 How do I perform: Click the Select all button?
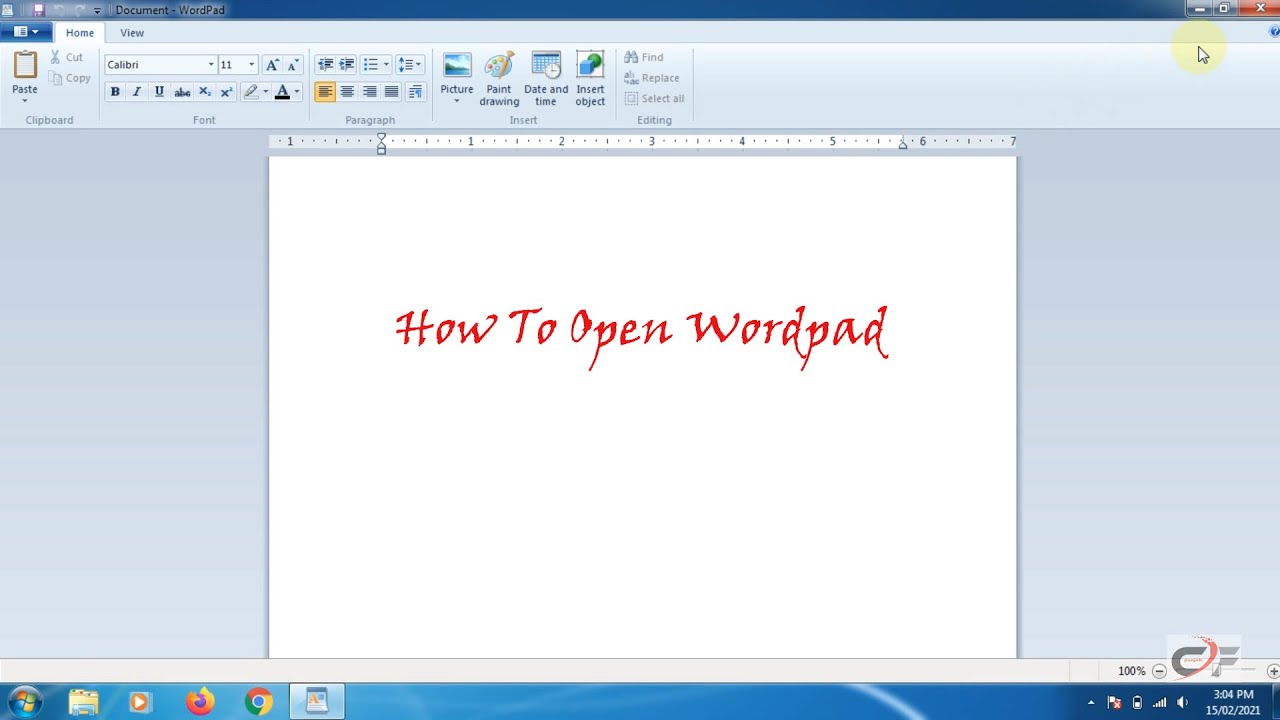tap(655, 99)
